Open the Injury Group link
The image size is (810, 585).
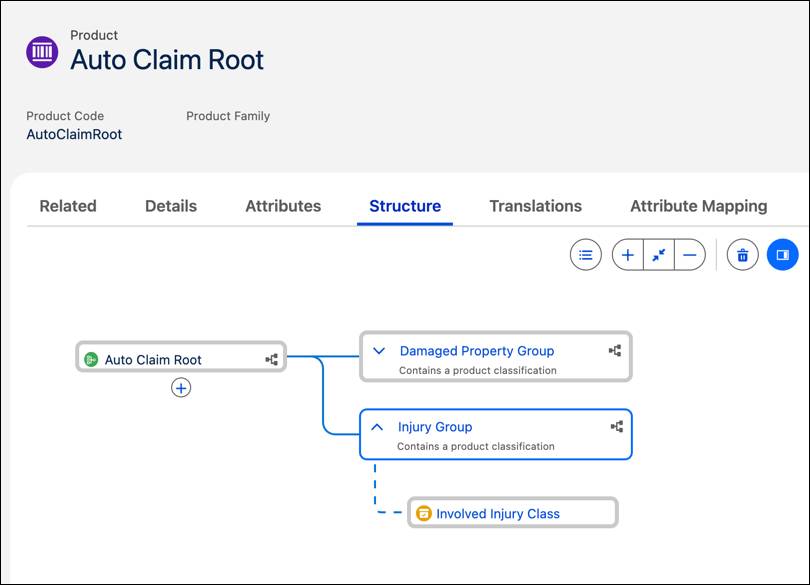tap(435, 427)
